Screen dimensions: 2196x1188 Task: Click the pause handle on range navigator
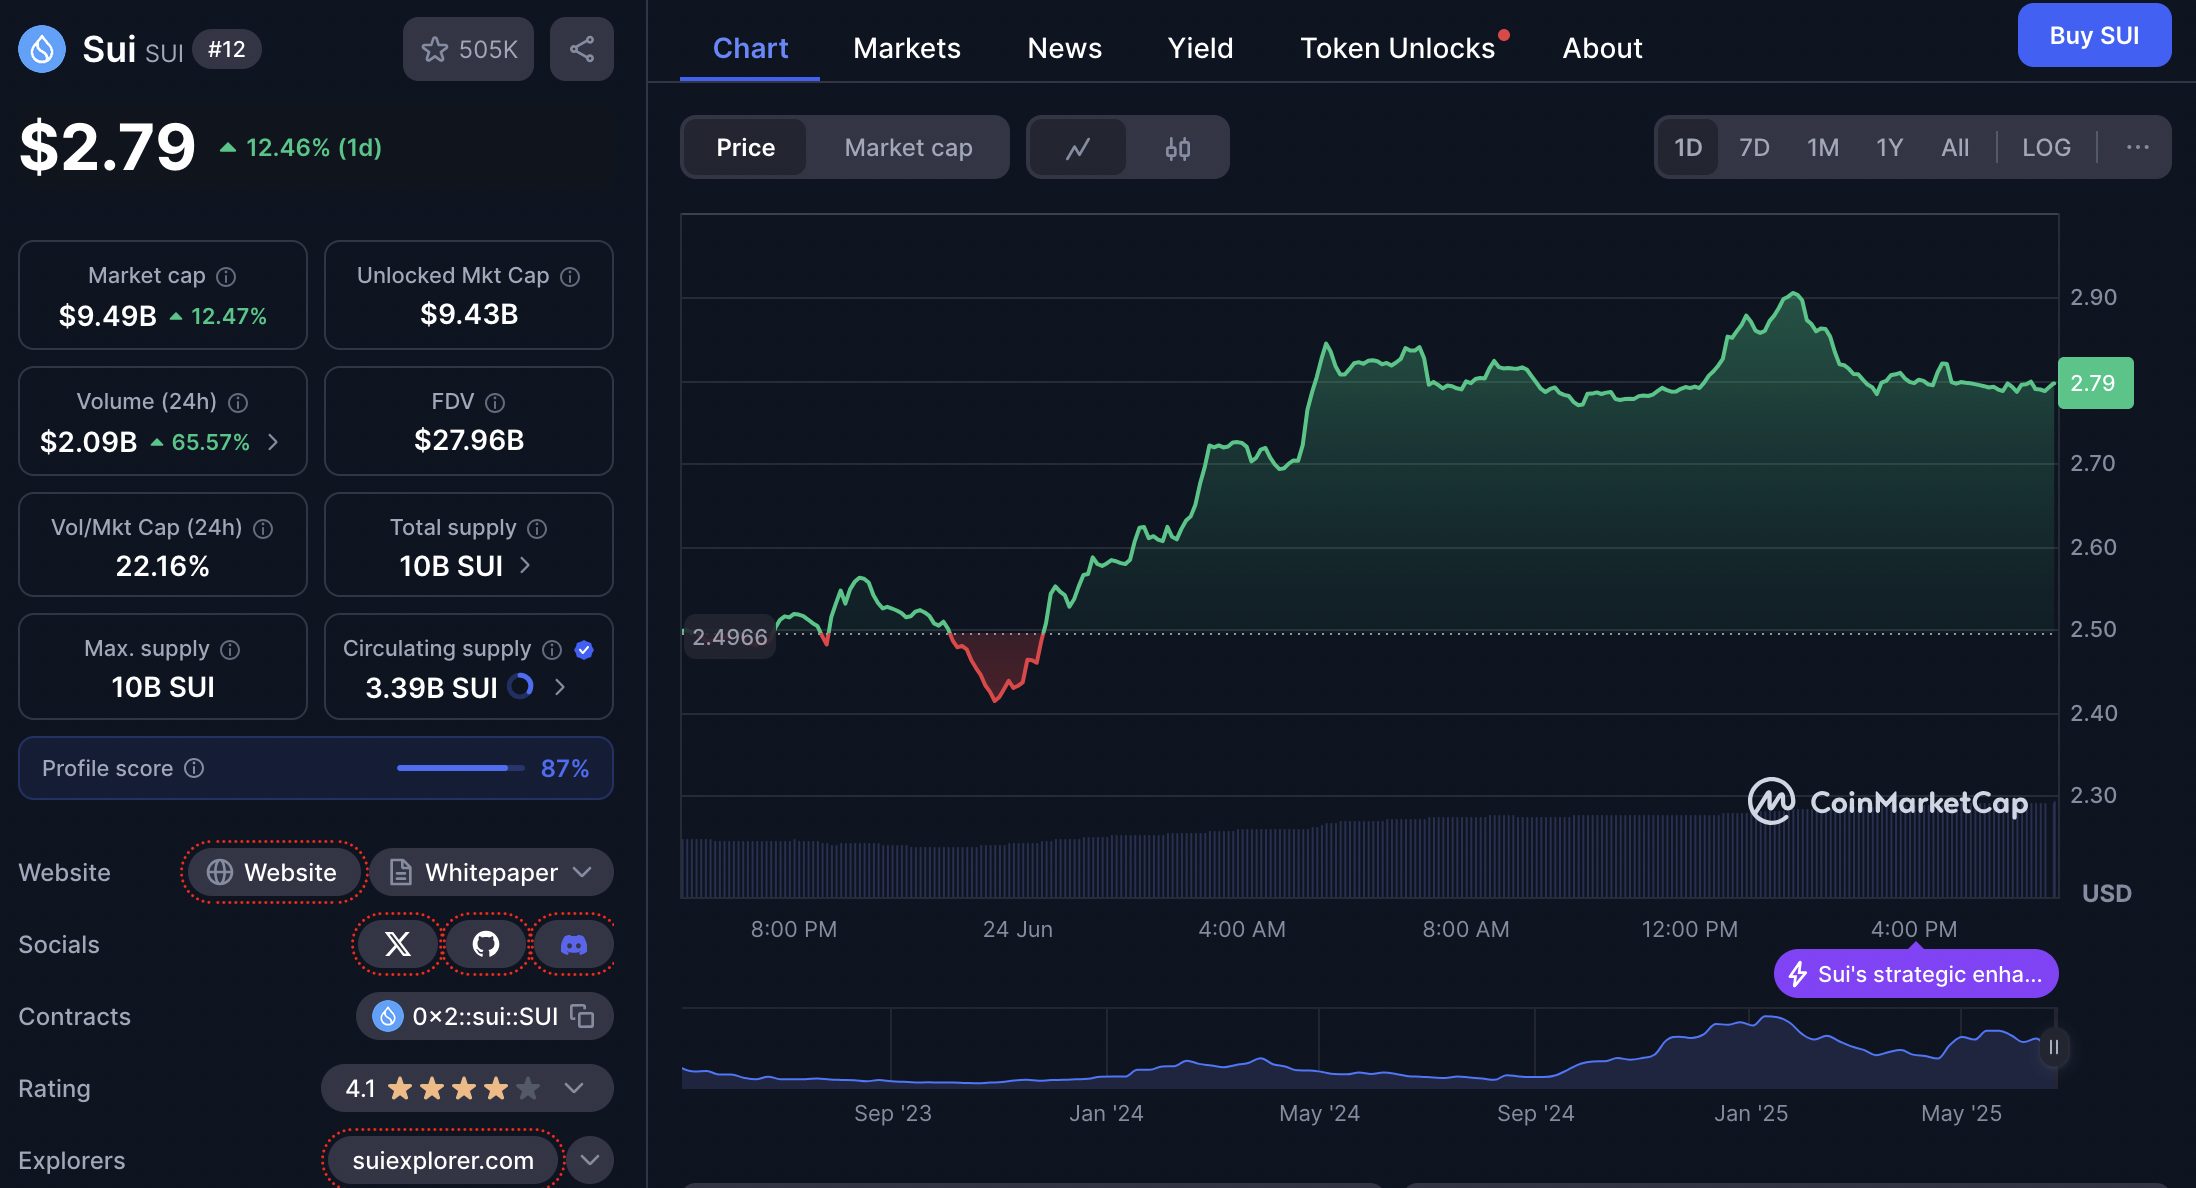click(2053, 1047)
